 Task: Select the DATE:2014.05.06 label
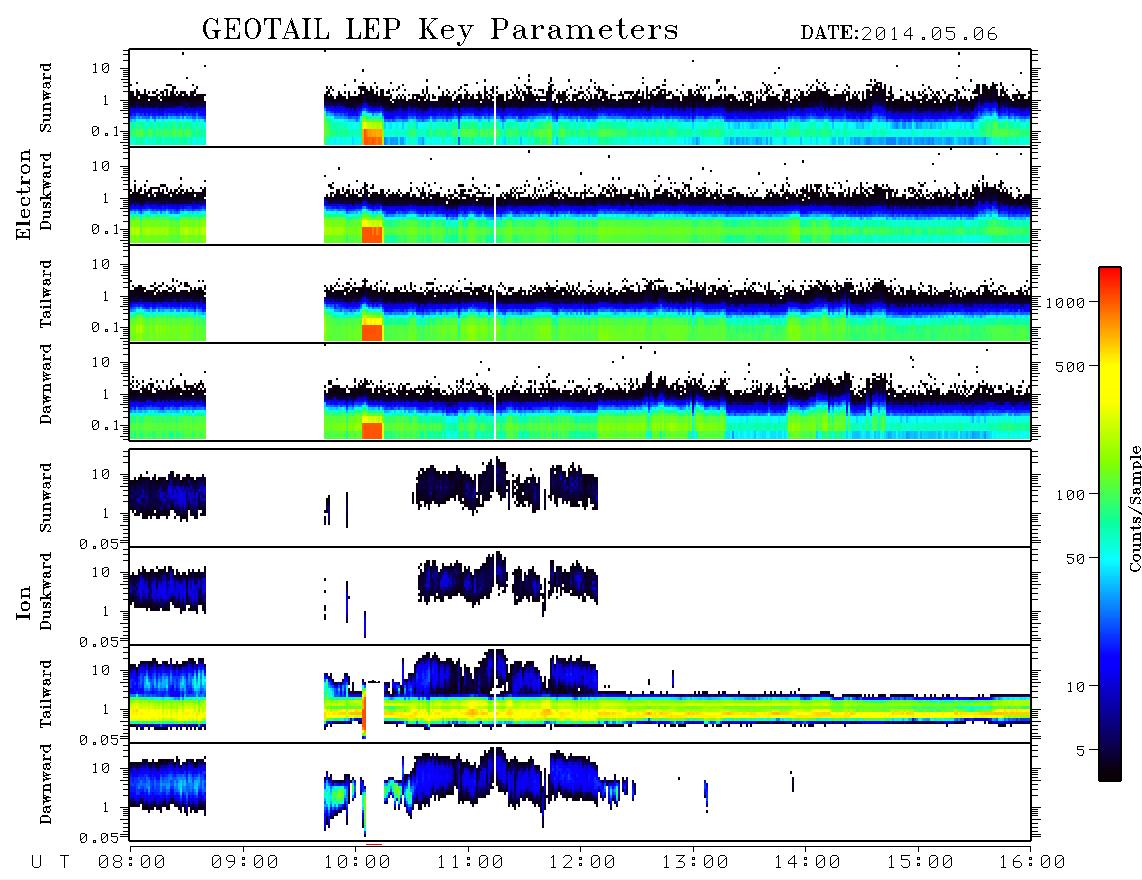[x=899, y=33]
